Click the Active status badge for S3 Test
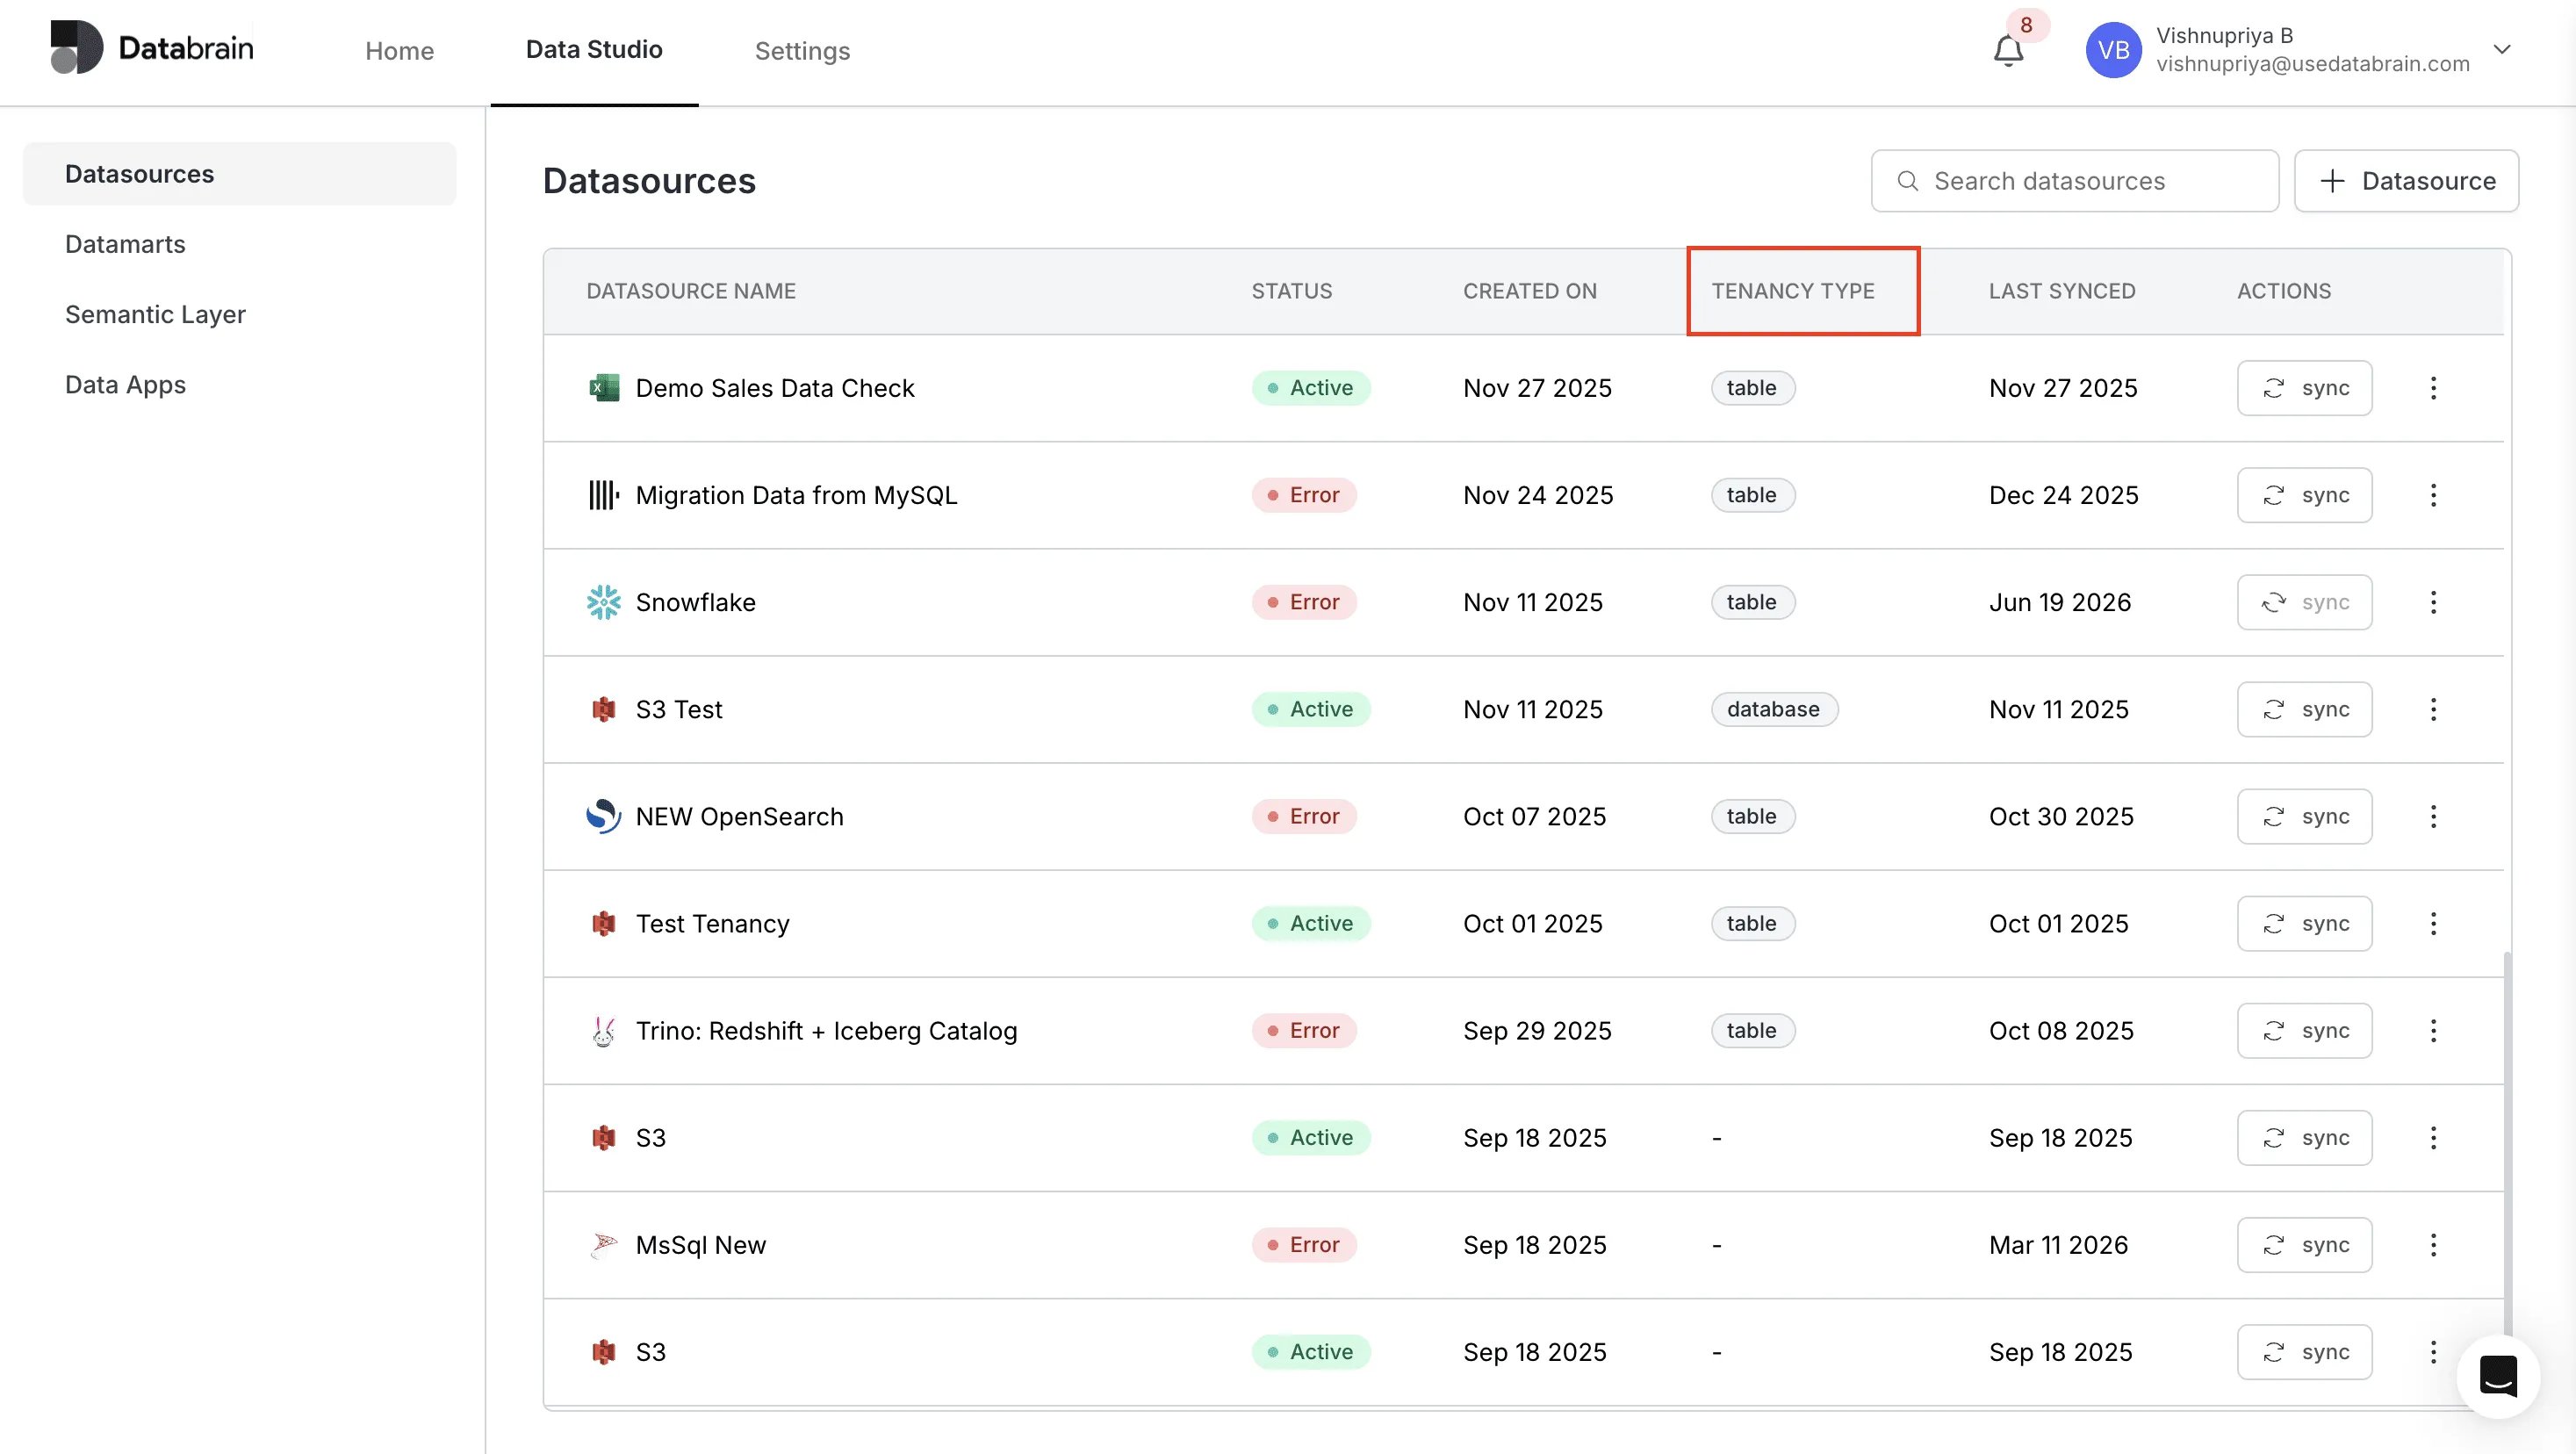This screenshot has width=2576, height=1454. click(1311, 709)
